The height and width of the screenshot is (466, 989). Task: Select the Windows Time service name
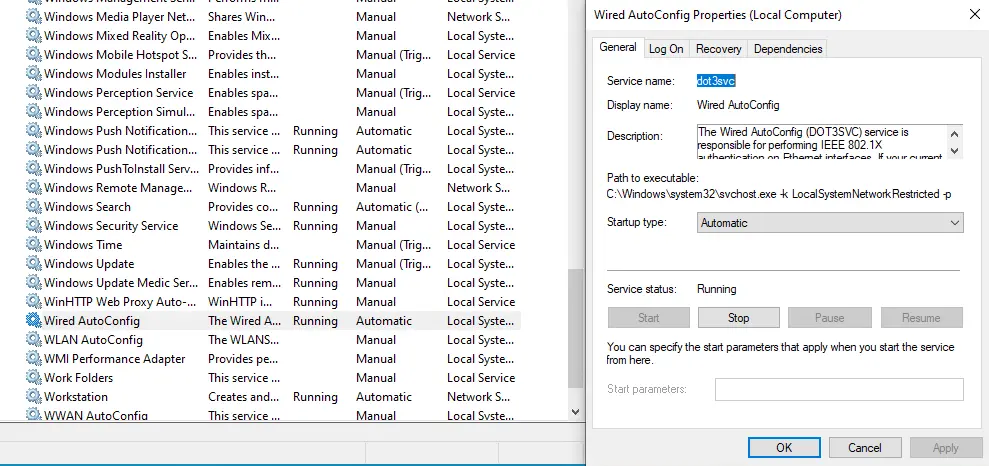(x=83, y=245)
